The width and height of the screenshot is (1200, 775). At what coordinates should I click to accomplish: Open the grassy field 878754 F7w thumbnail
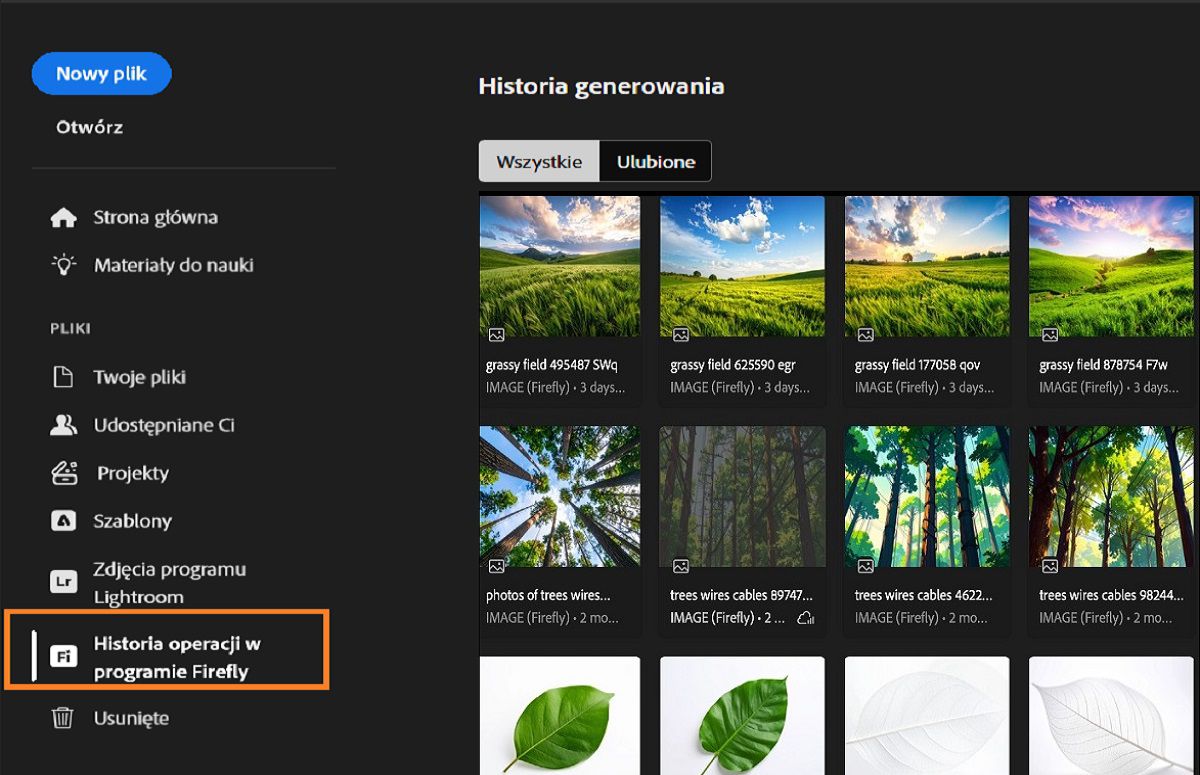(1111, 266)
